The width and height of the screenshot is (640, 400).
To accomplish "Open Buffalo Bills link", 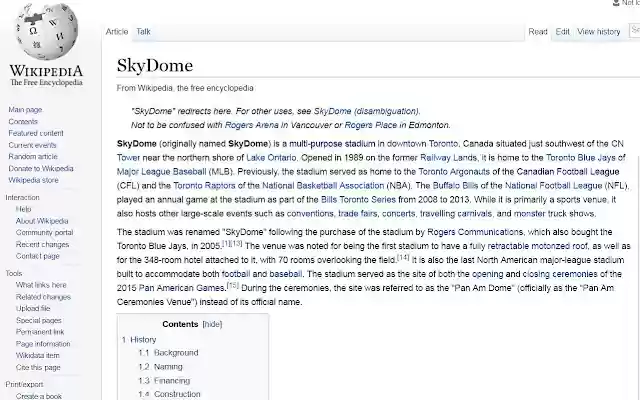I will point(455,185).
